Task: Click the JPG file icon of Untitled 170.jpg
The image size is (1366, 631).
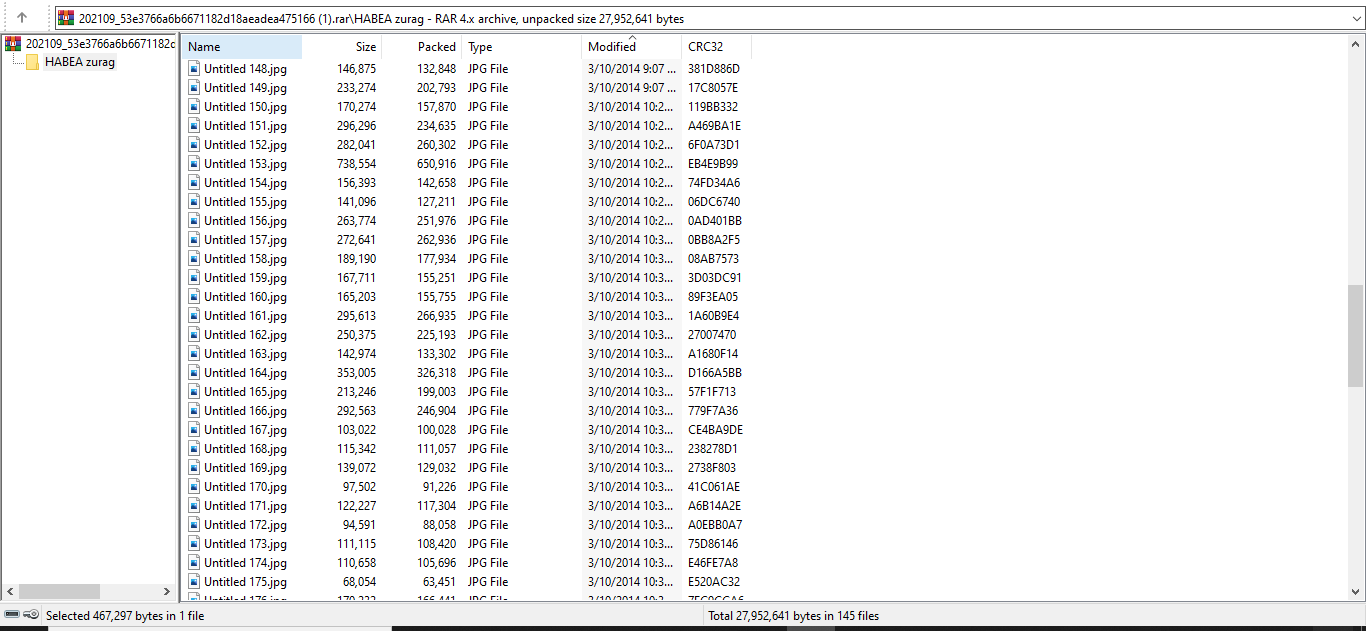Action: [x=194, y=487]
